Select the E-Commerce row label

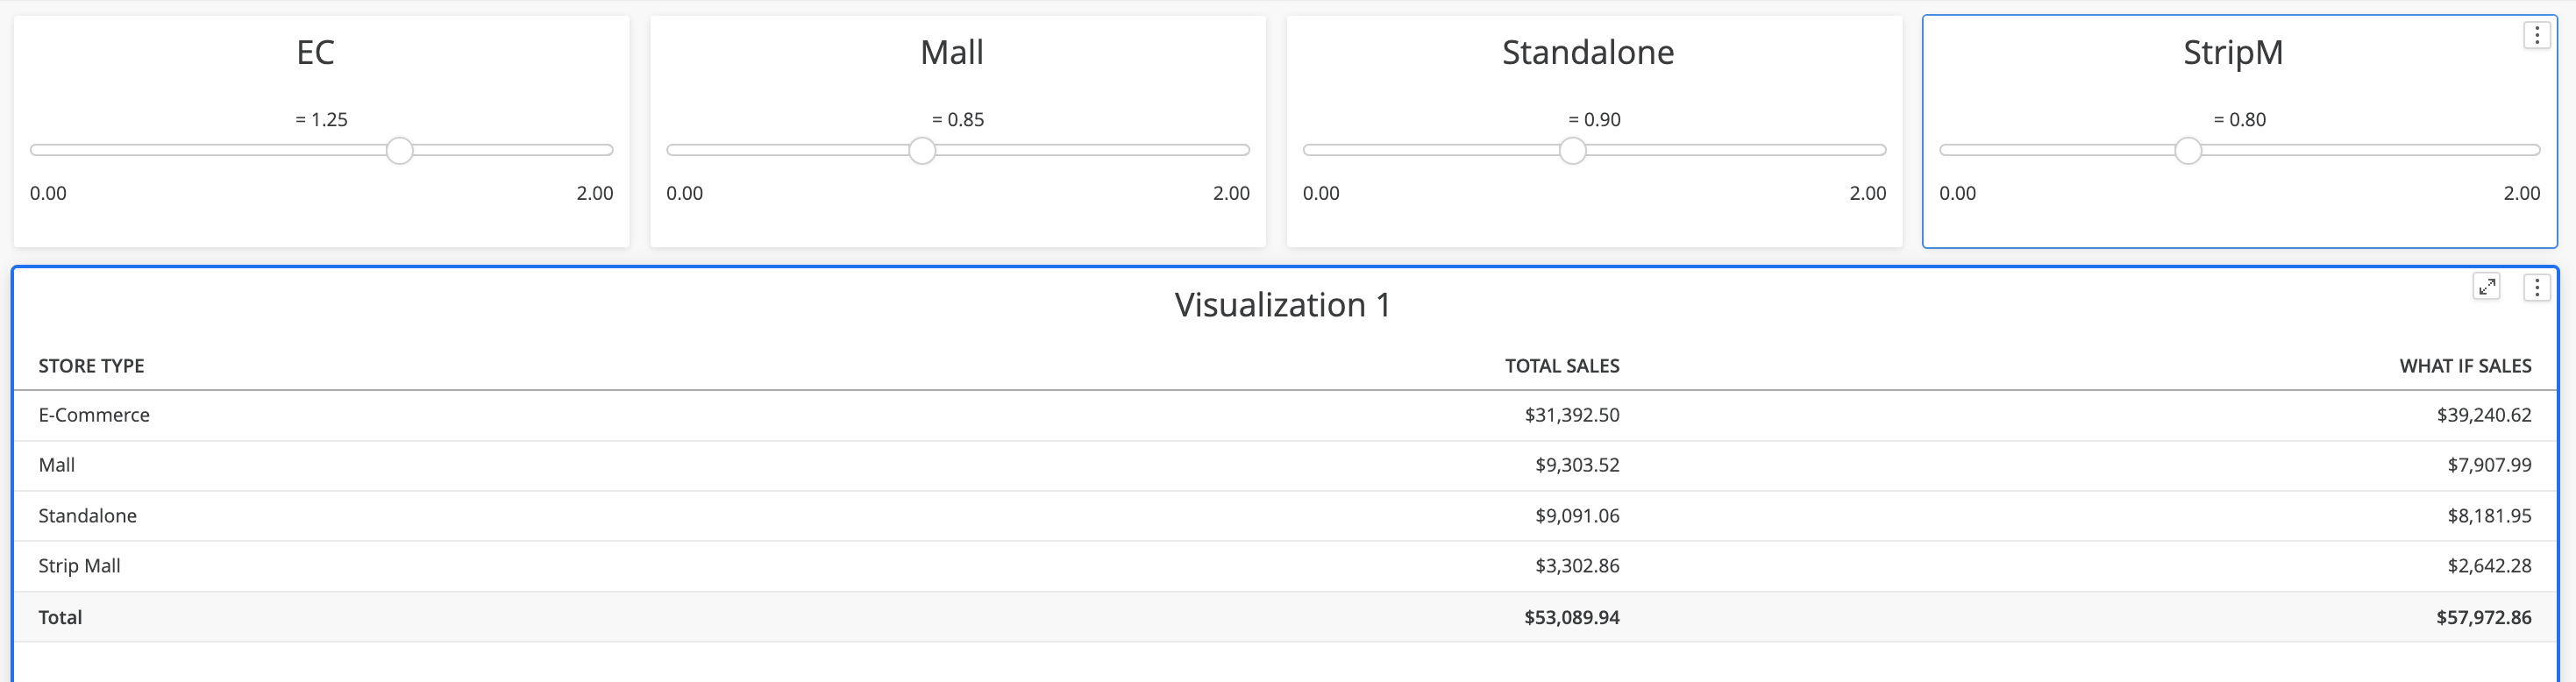(x=94, y=415)
